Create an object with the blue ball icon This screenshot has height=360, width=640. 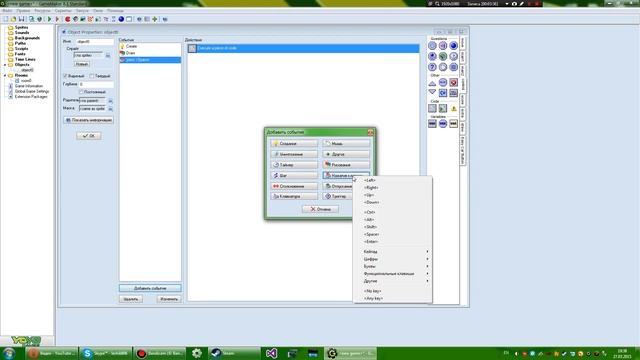pos(121,19)
